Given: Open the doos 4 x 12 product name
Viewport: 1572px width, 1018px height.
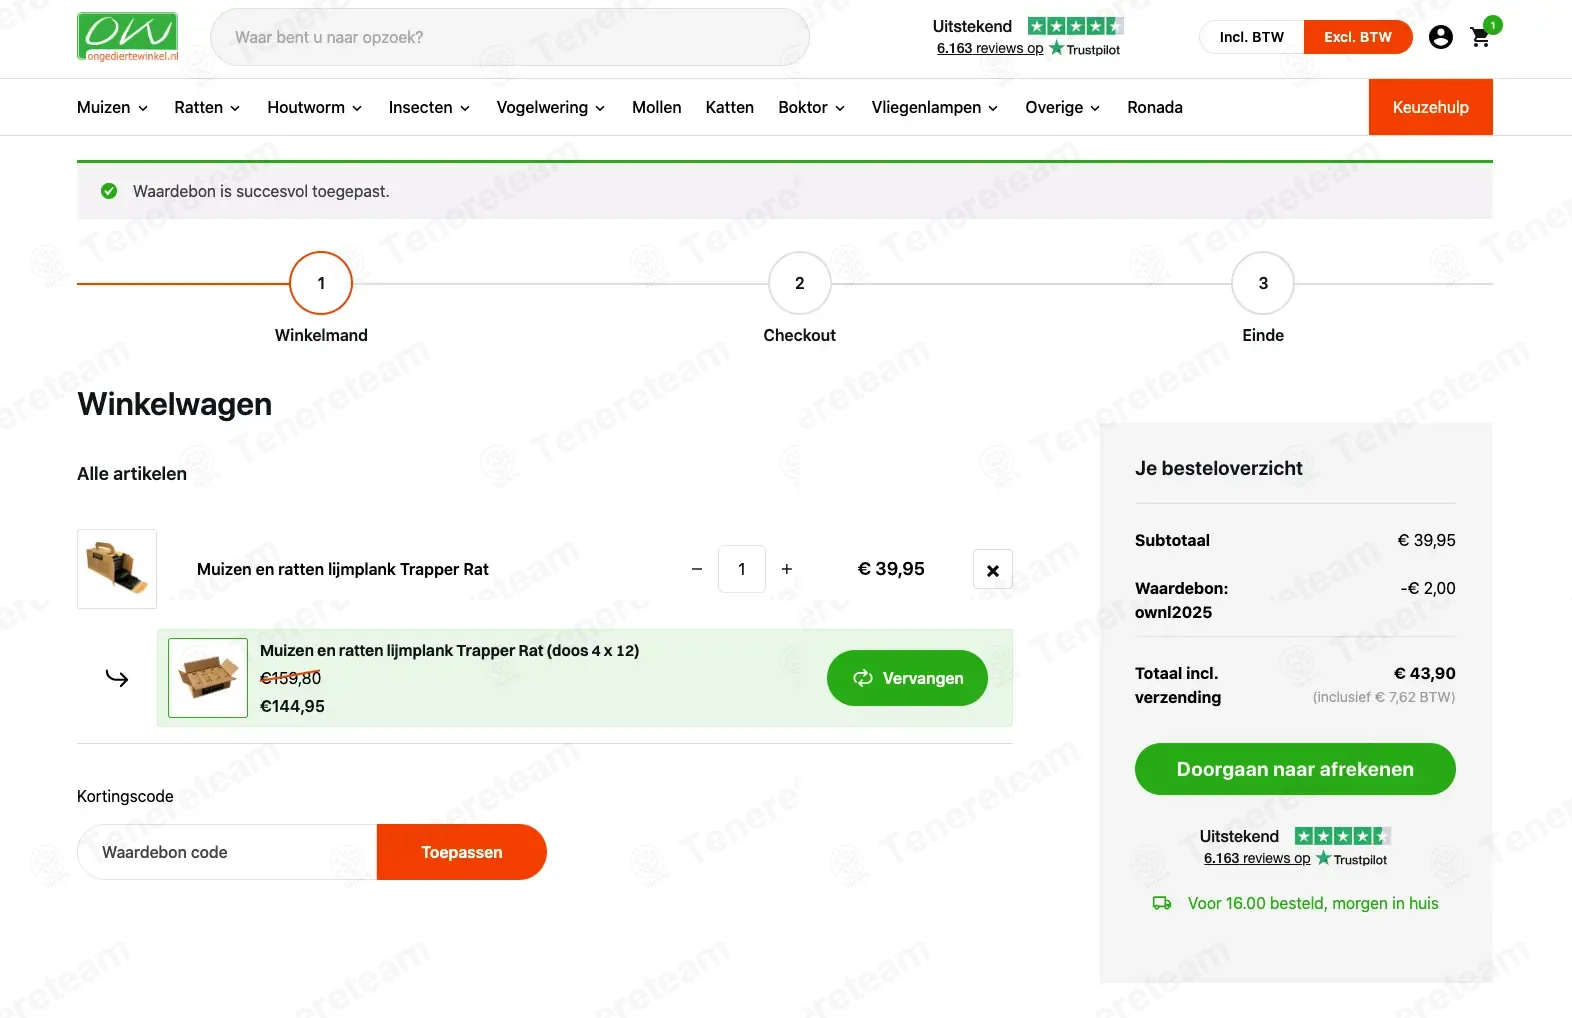Looking at the screenshot, I should [x=449, y=650].
